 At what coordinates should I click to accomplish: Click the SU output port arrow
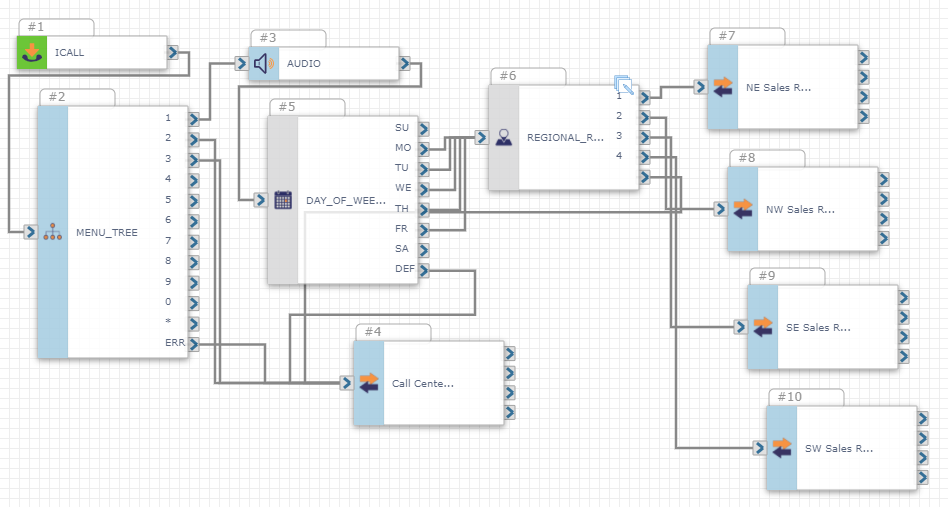[x=424, y=129]
